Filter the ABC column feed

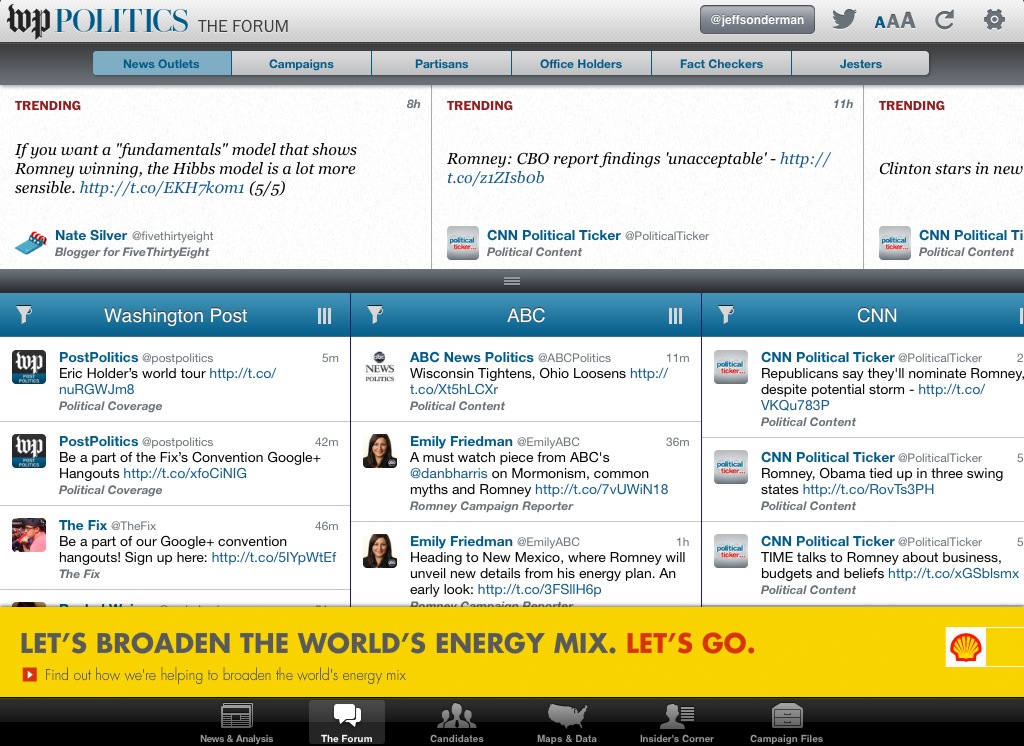coord(375,315)
